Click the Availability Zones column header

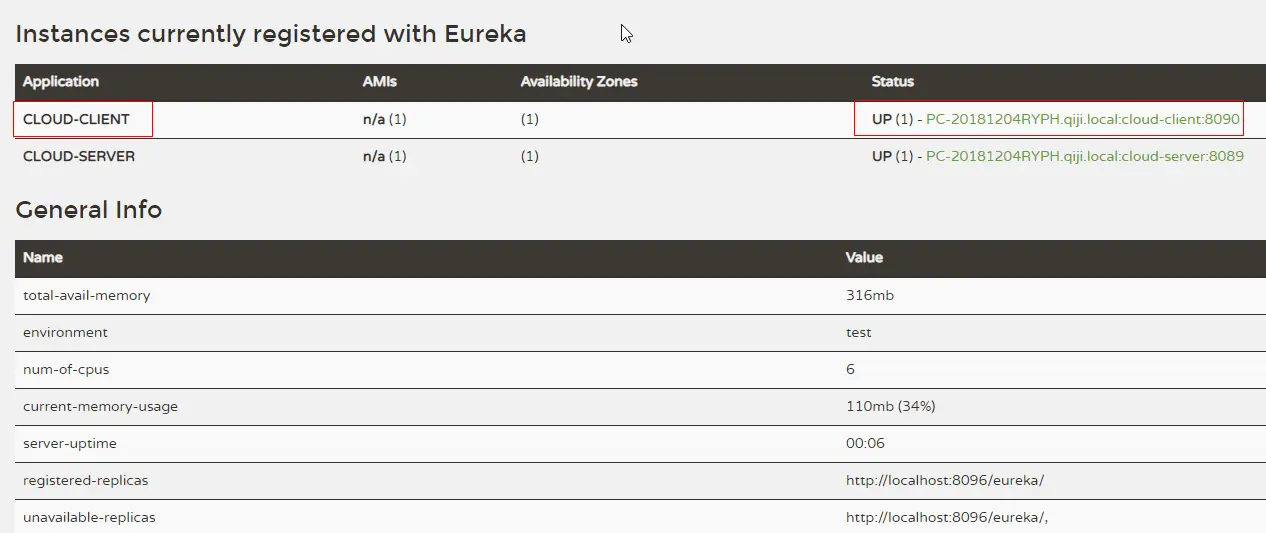pyautogui.click(x=578, y=82)
